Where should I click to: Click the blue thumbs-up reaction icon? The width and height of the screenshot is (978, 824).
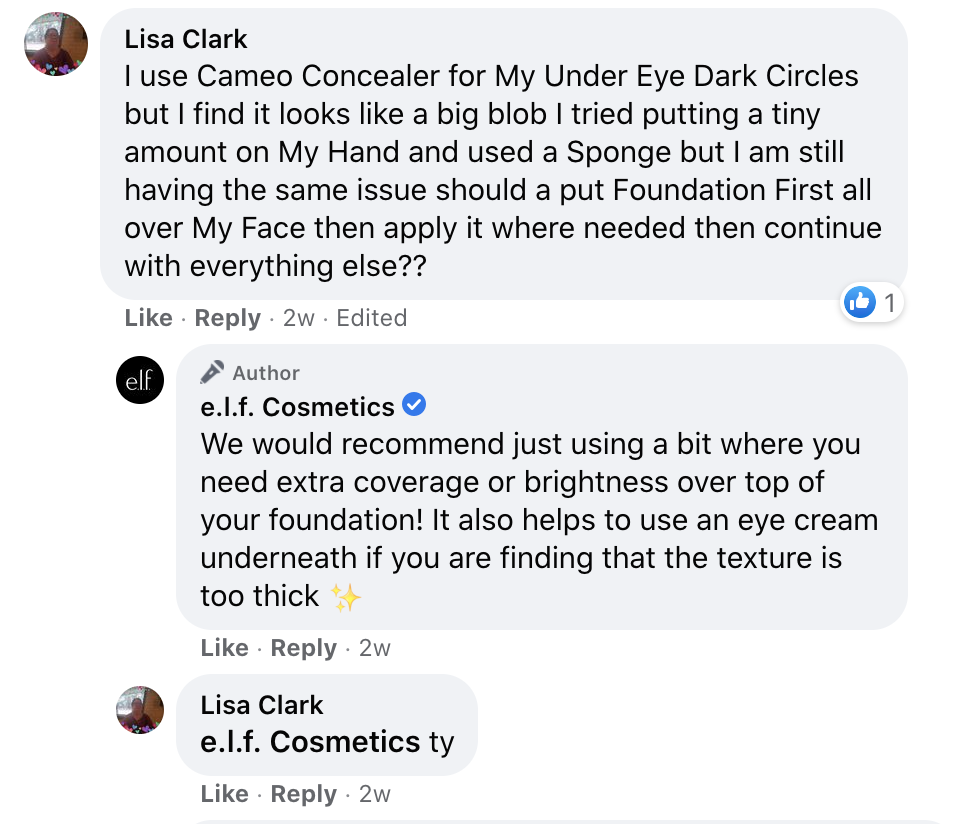(860, 303)
